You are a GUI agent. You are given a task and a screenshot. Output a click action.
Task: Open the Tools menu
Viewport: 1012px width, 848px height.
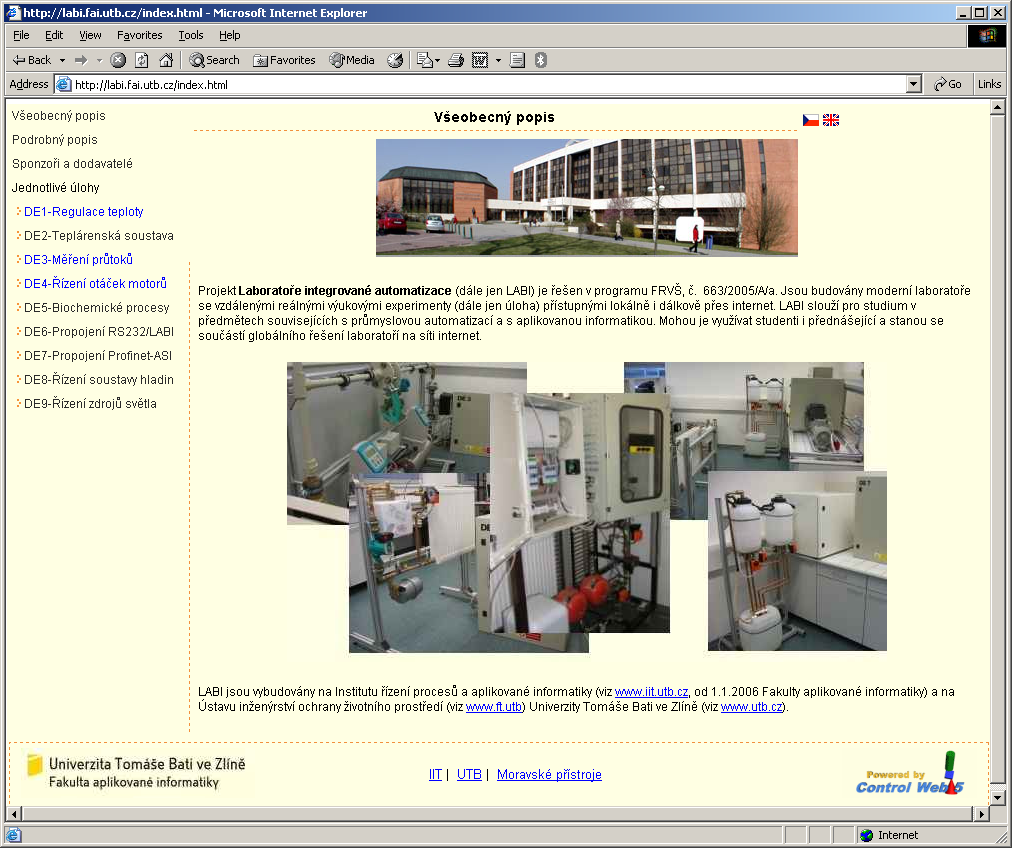[190, 35]
